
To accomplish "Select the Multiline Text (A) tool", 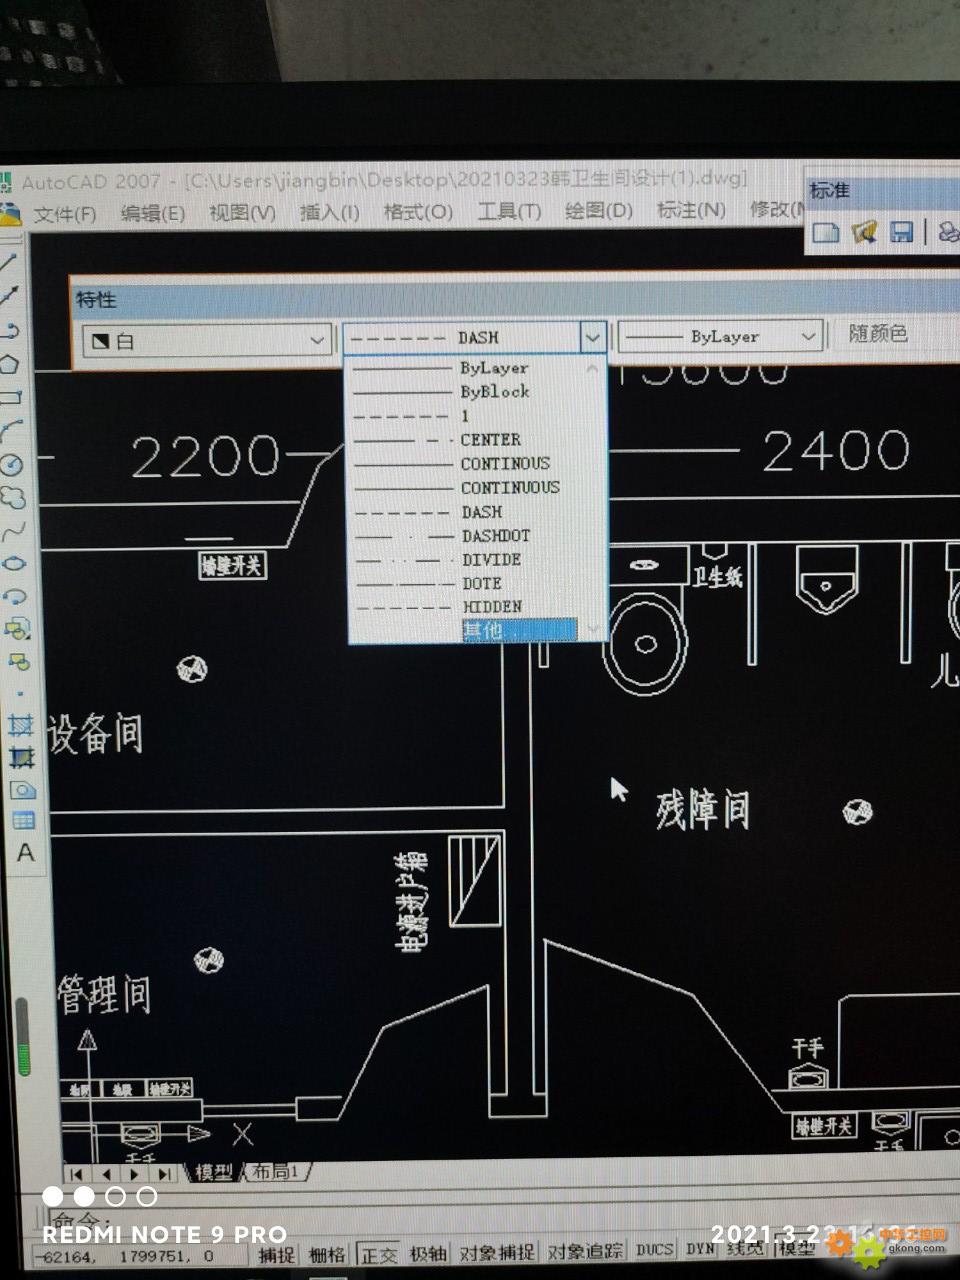I will (25, 853).
